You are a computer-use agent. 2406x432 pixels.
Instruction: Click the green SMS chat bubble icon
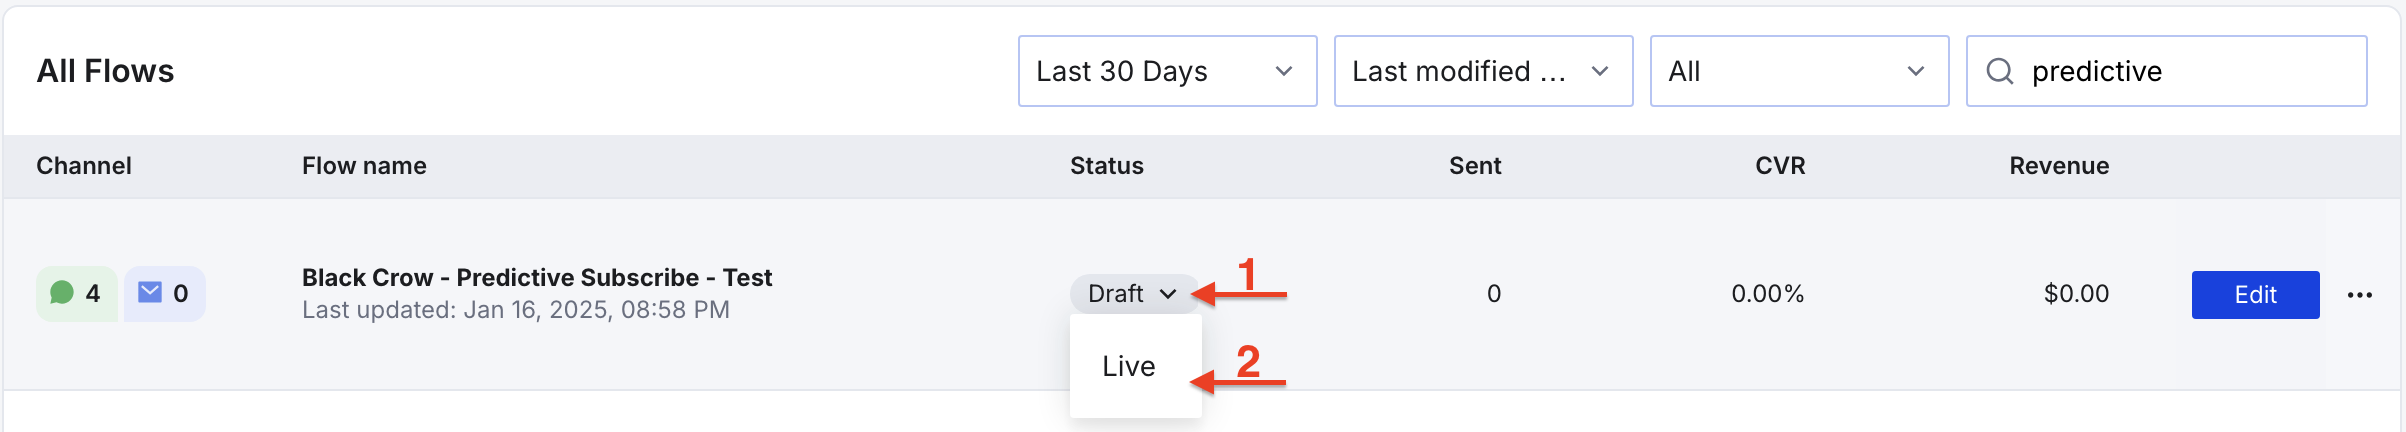[x=62, y=293]
